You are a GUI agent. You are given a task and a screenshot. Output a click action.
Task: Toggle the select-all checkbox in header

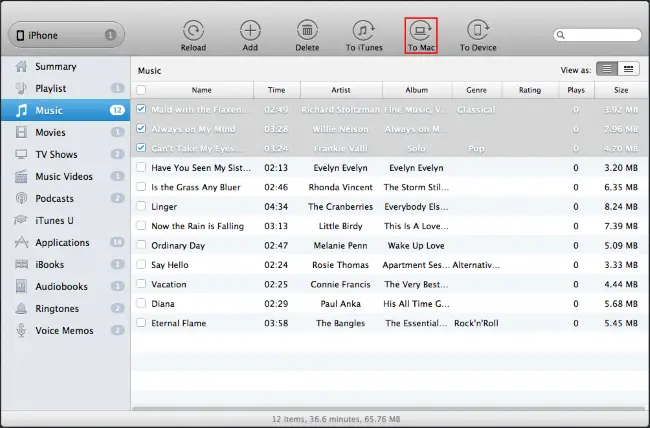141,90
